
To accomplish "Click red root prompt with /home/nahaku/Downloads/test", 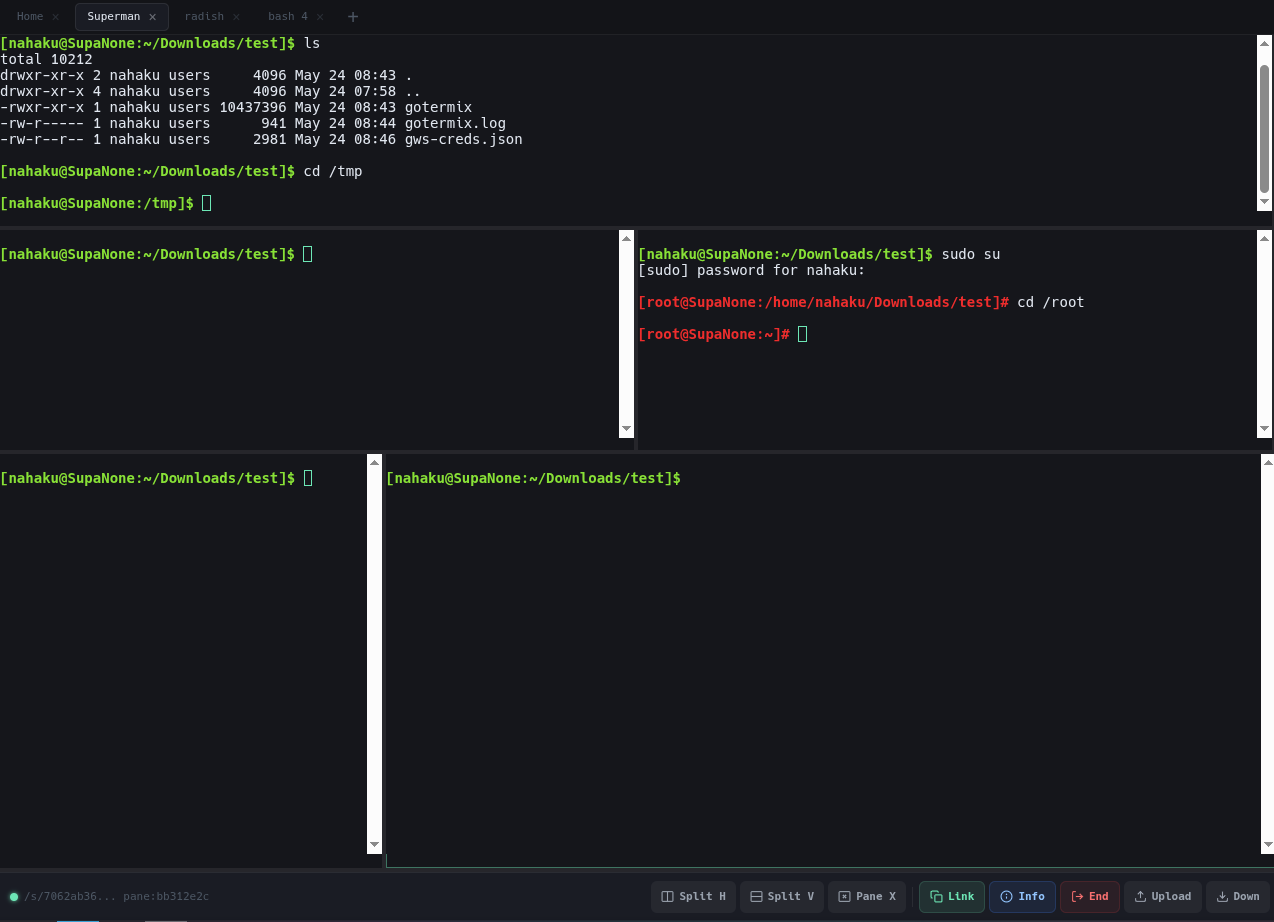I will pyautogui.click(x=823, y=302).
